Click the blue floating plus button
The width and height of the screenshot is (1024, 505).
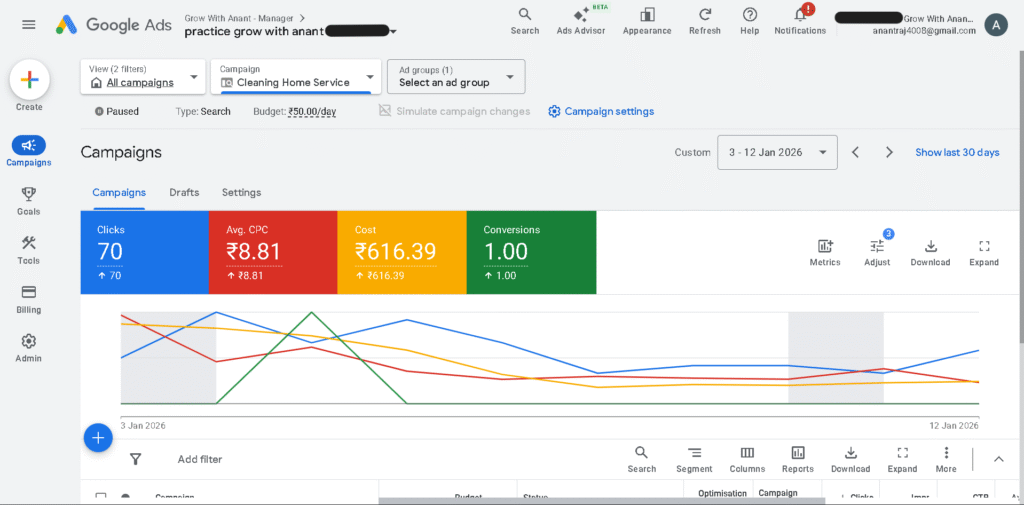pos(99,438)
